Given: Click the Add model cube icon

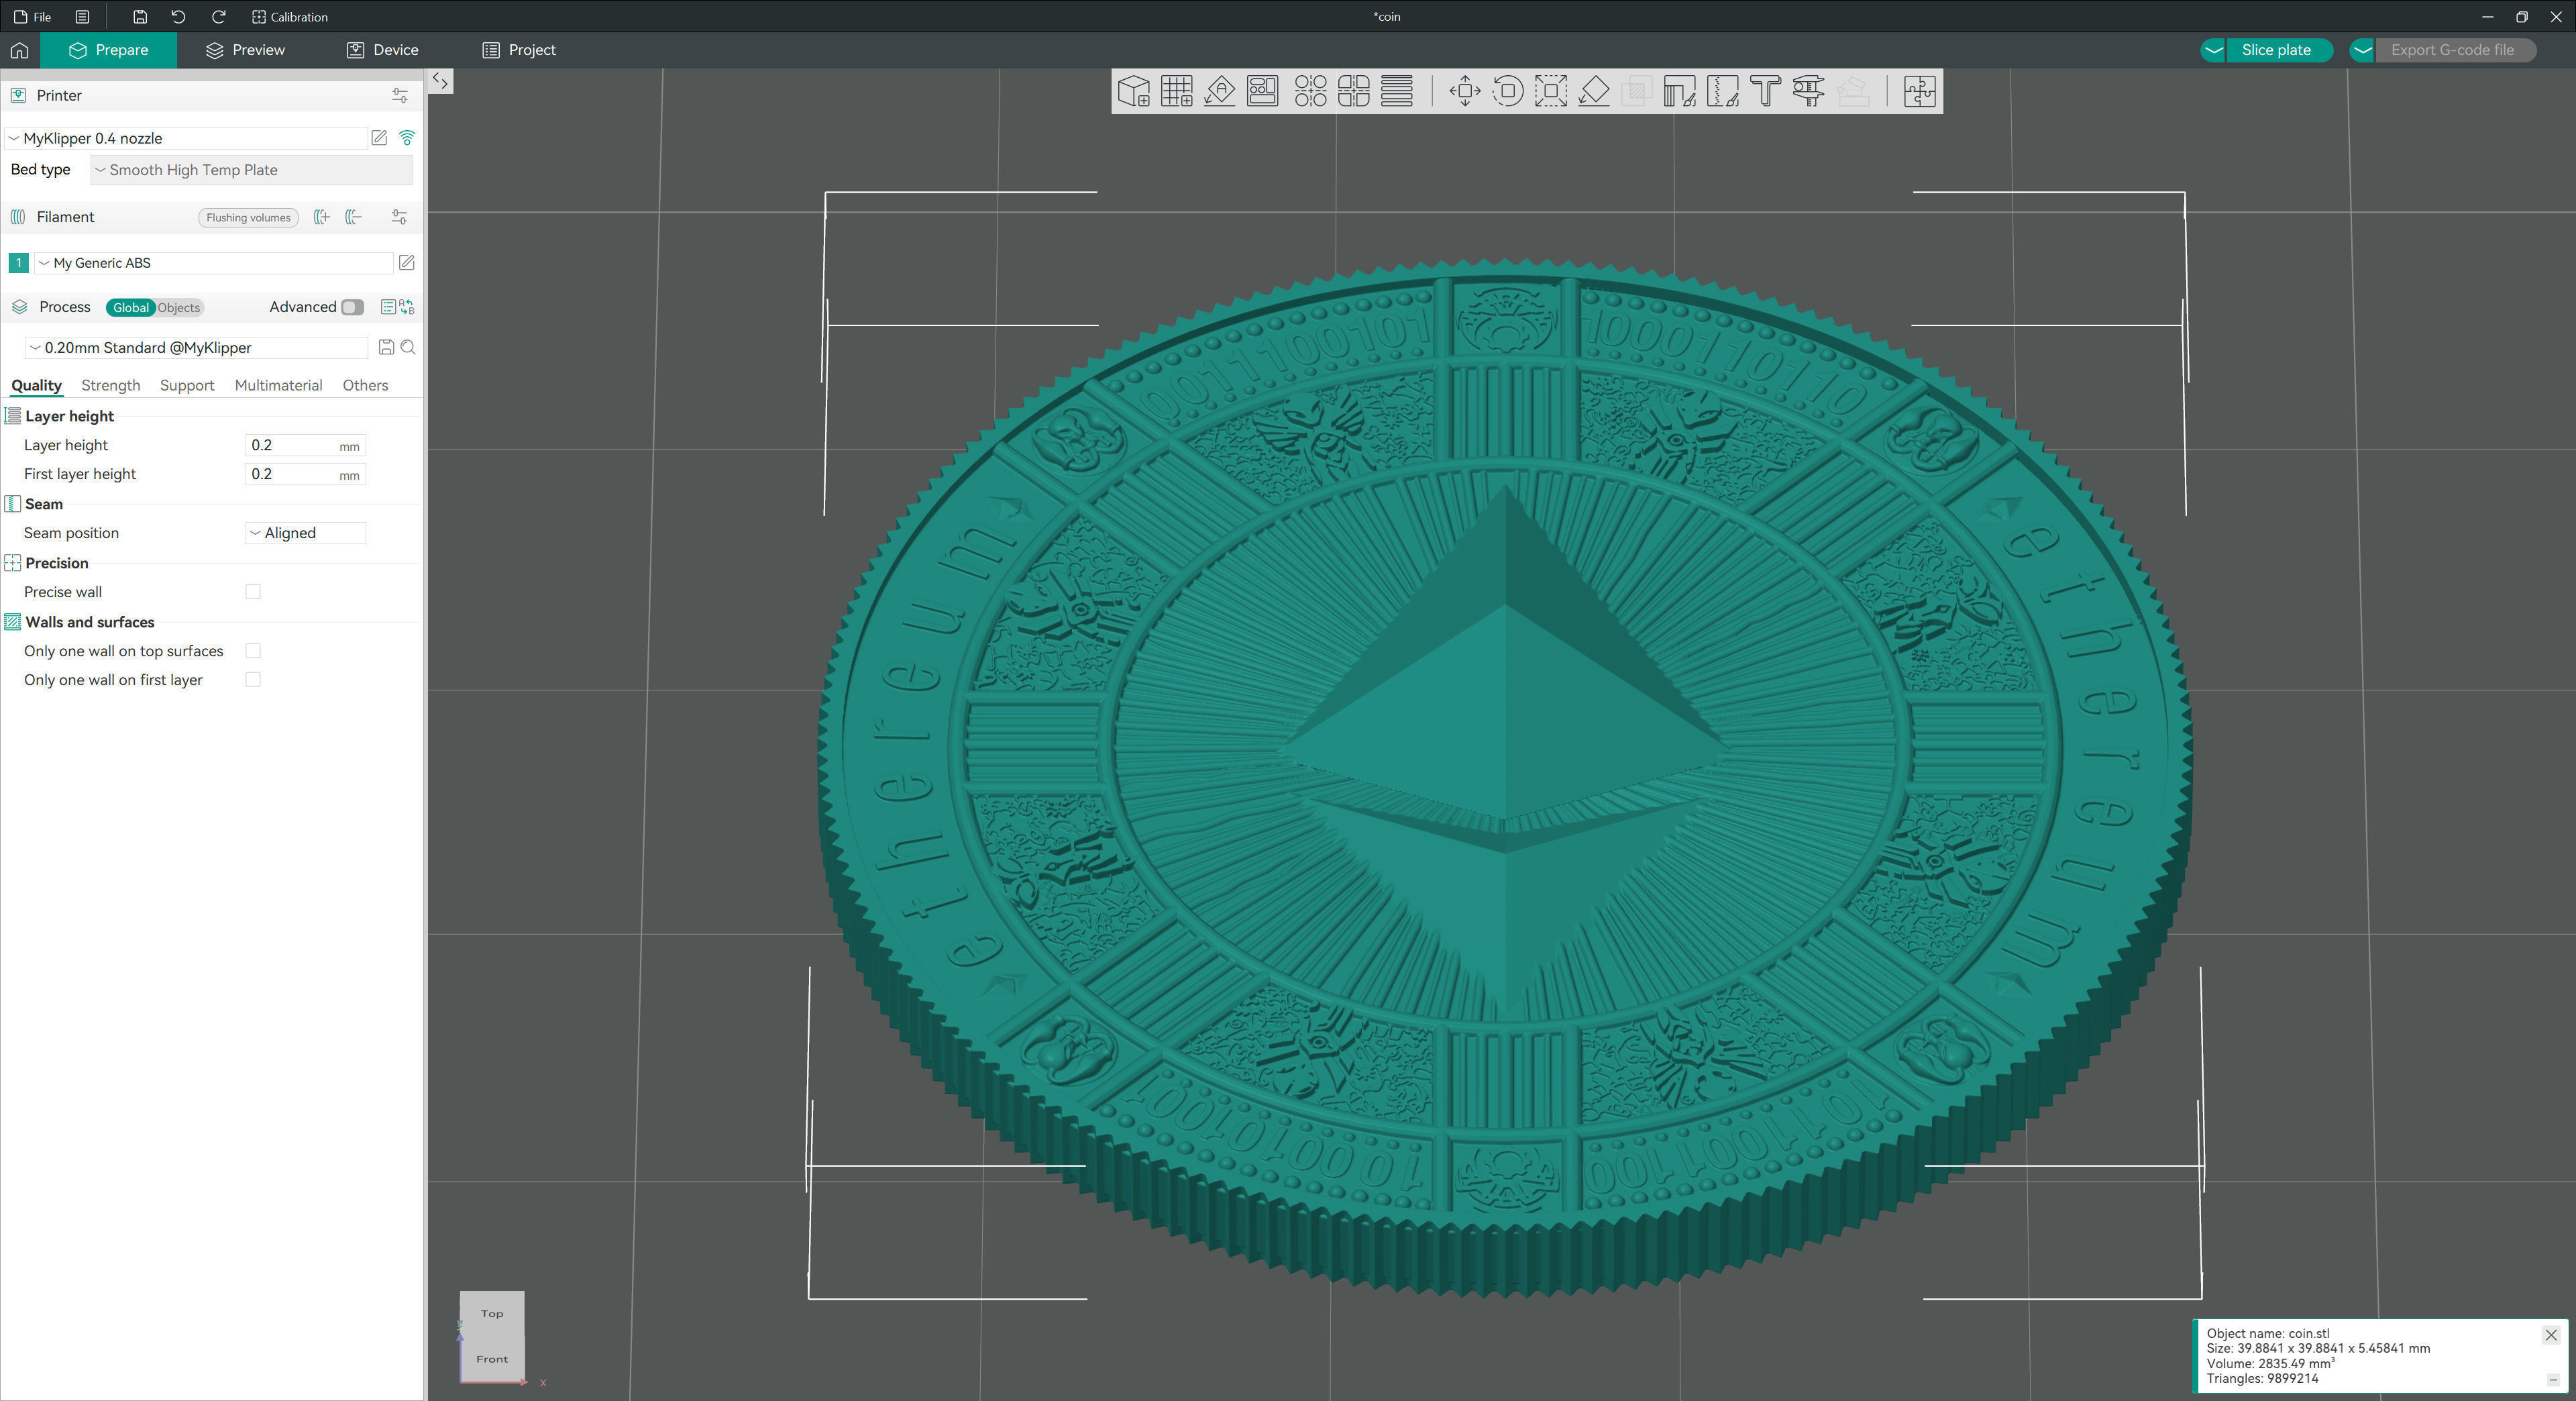Looking at the screenshot, I should coord(1133,91).
